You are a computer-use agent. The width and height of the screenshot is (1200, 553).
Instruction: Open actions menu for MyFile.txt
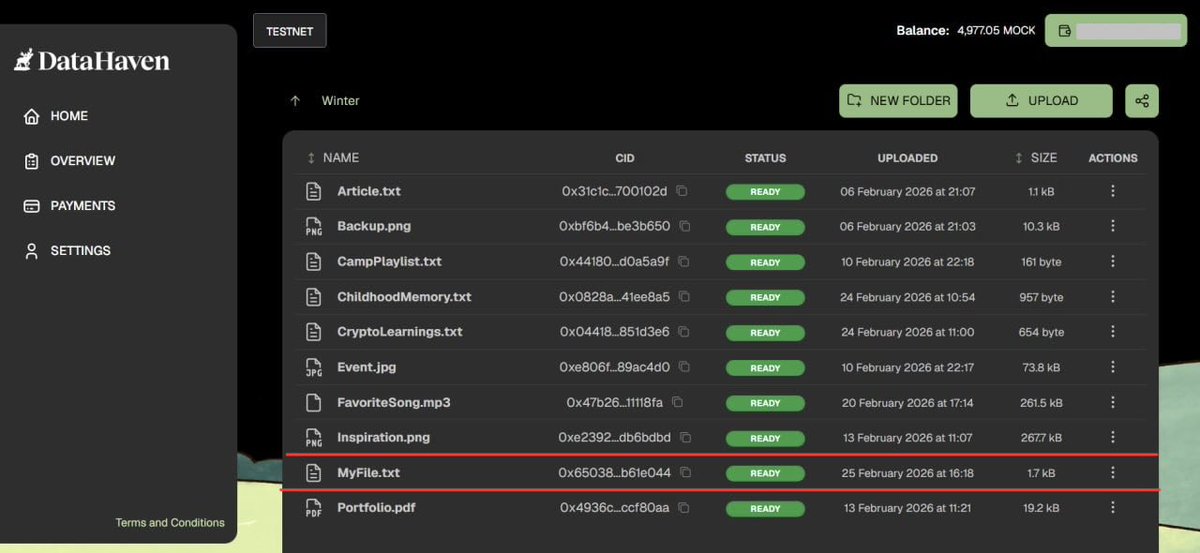[x=1113, y=473]
